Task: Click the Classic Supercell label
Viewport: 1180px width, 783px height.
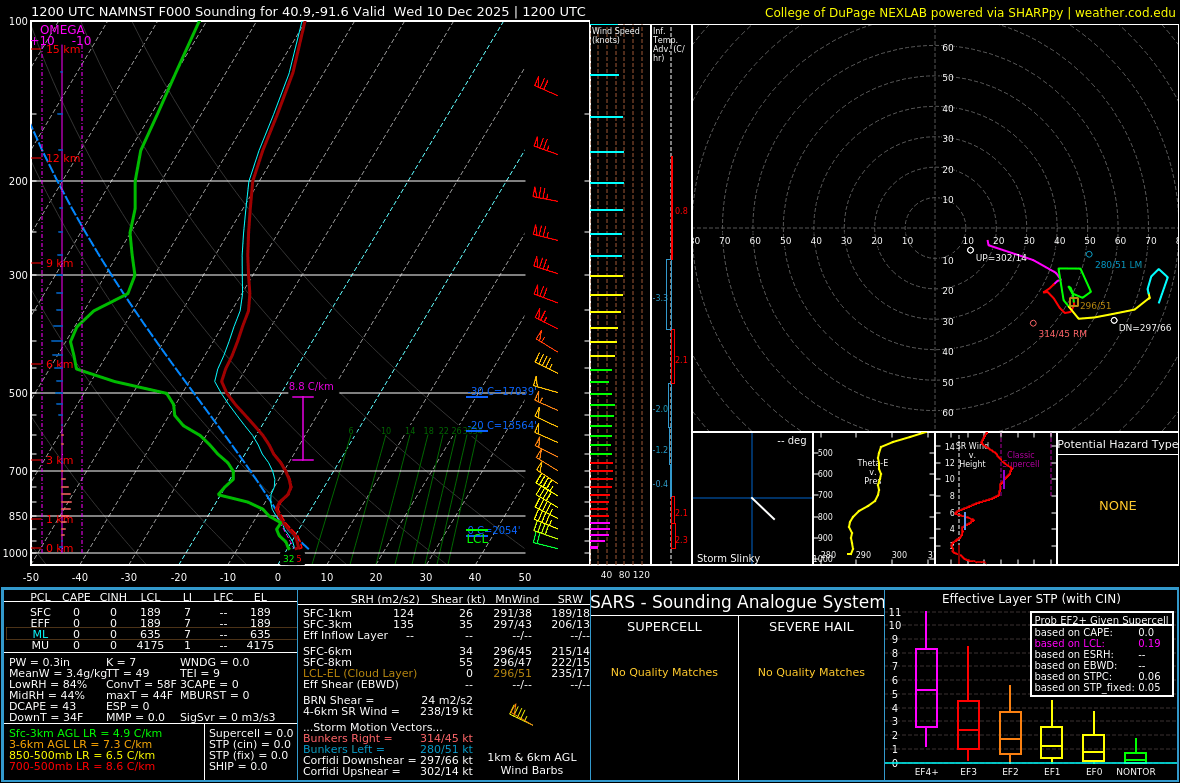Action: 1020,459
